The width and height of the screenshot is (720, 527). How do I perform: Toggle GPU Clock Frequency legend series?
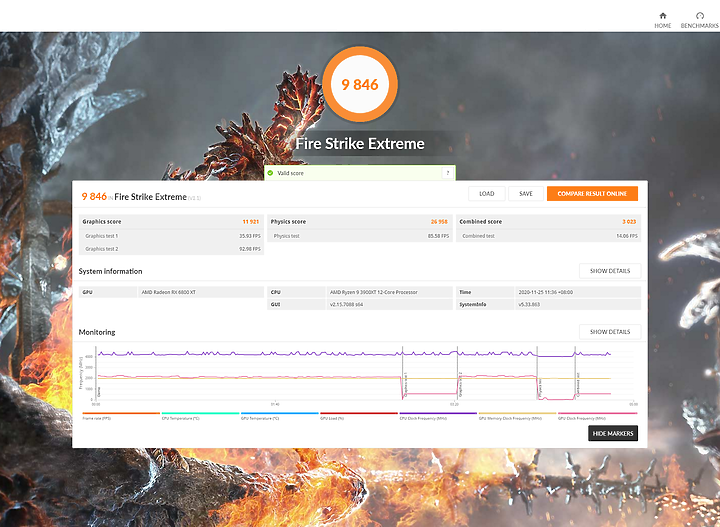click(x=597, y=416)
